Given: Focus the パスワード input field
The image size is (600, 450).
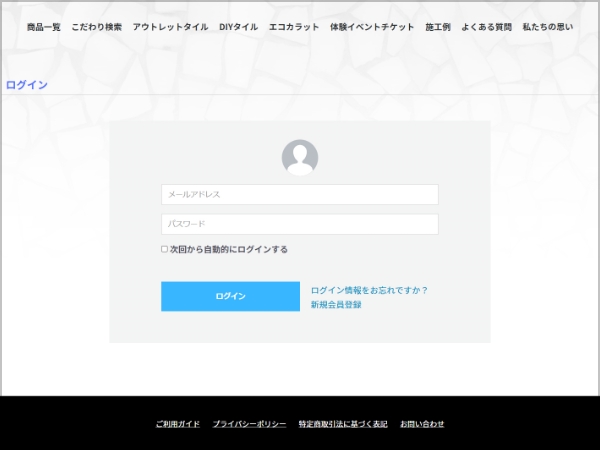Looking at the screenshot, I should coord(299,224).
